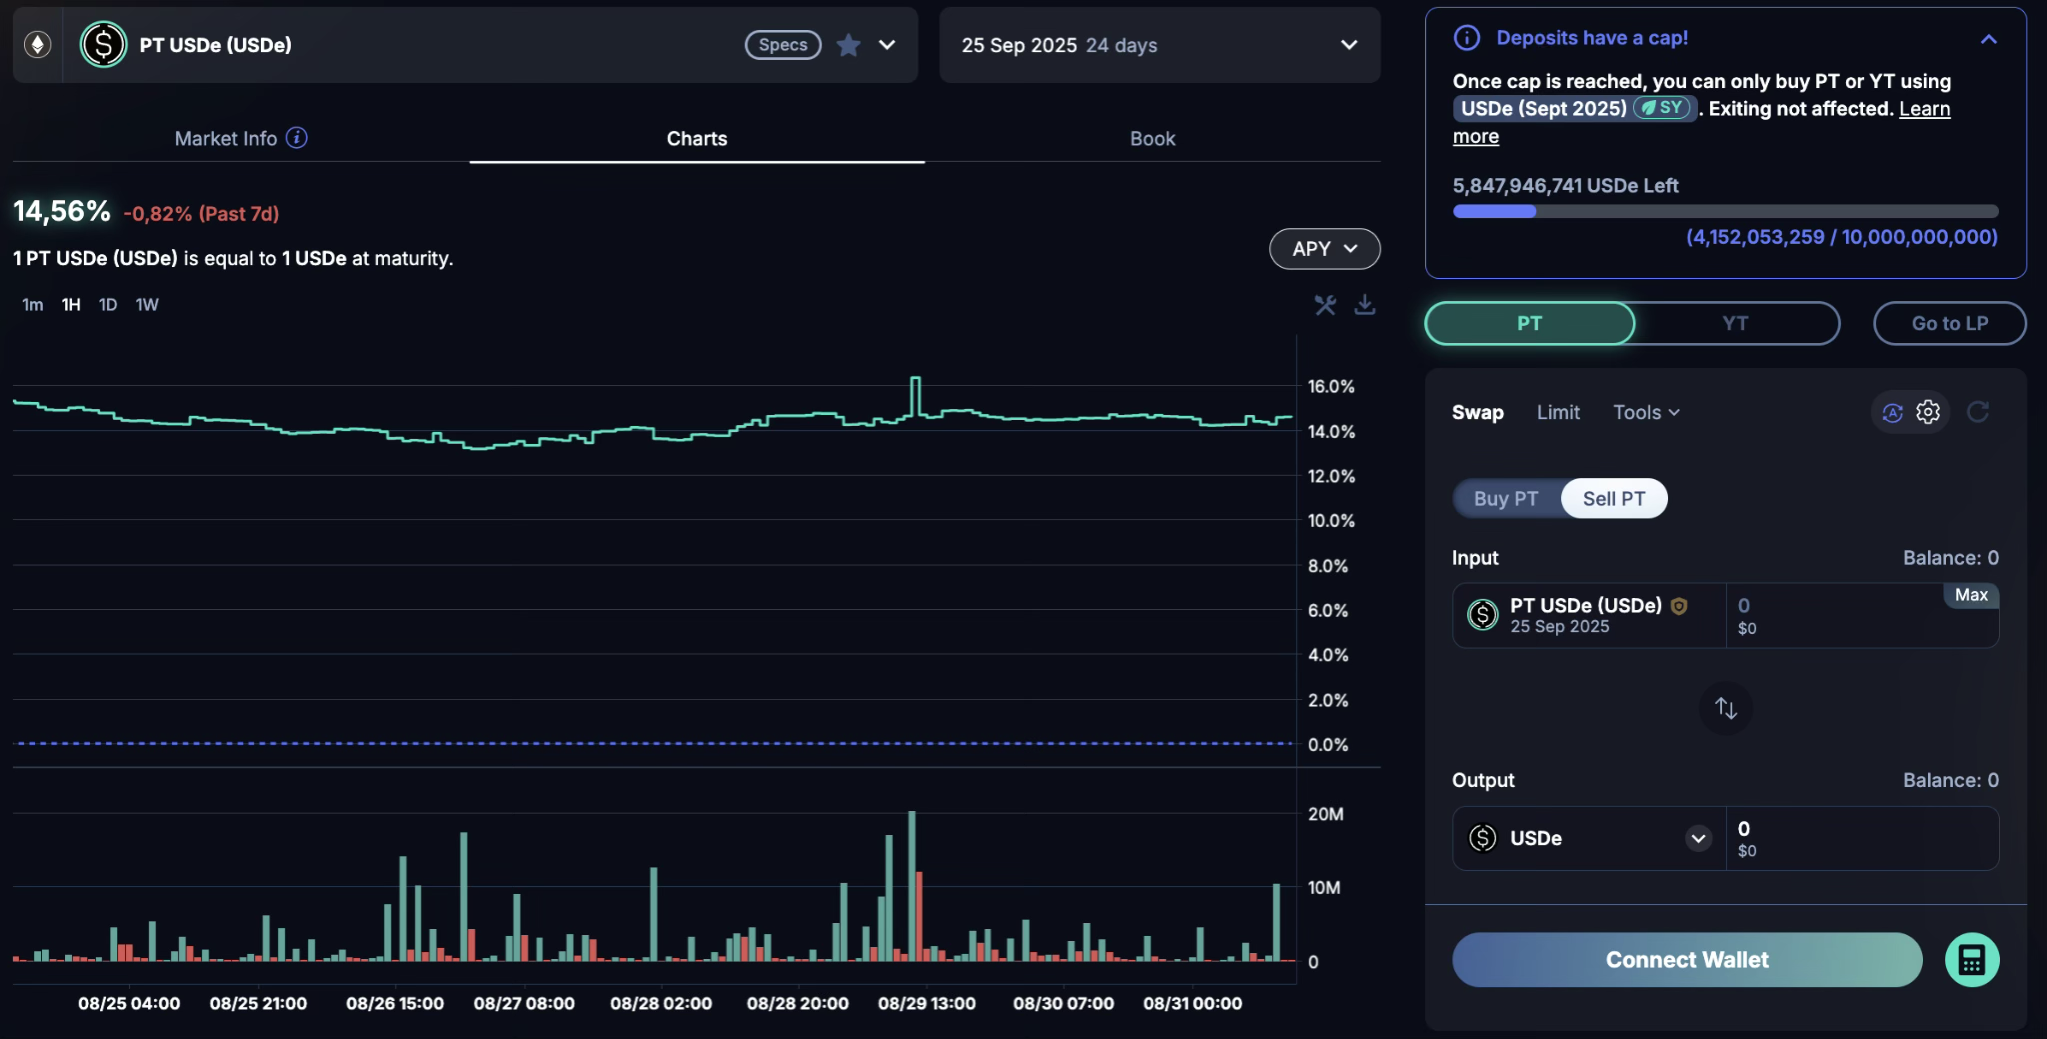
Task: Click the favorite star icon
Action: (x=848, y=45)
